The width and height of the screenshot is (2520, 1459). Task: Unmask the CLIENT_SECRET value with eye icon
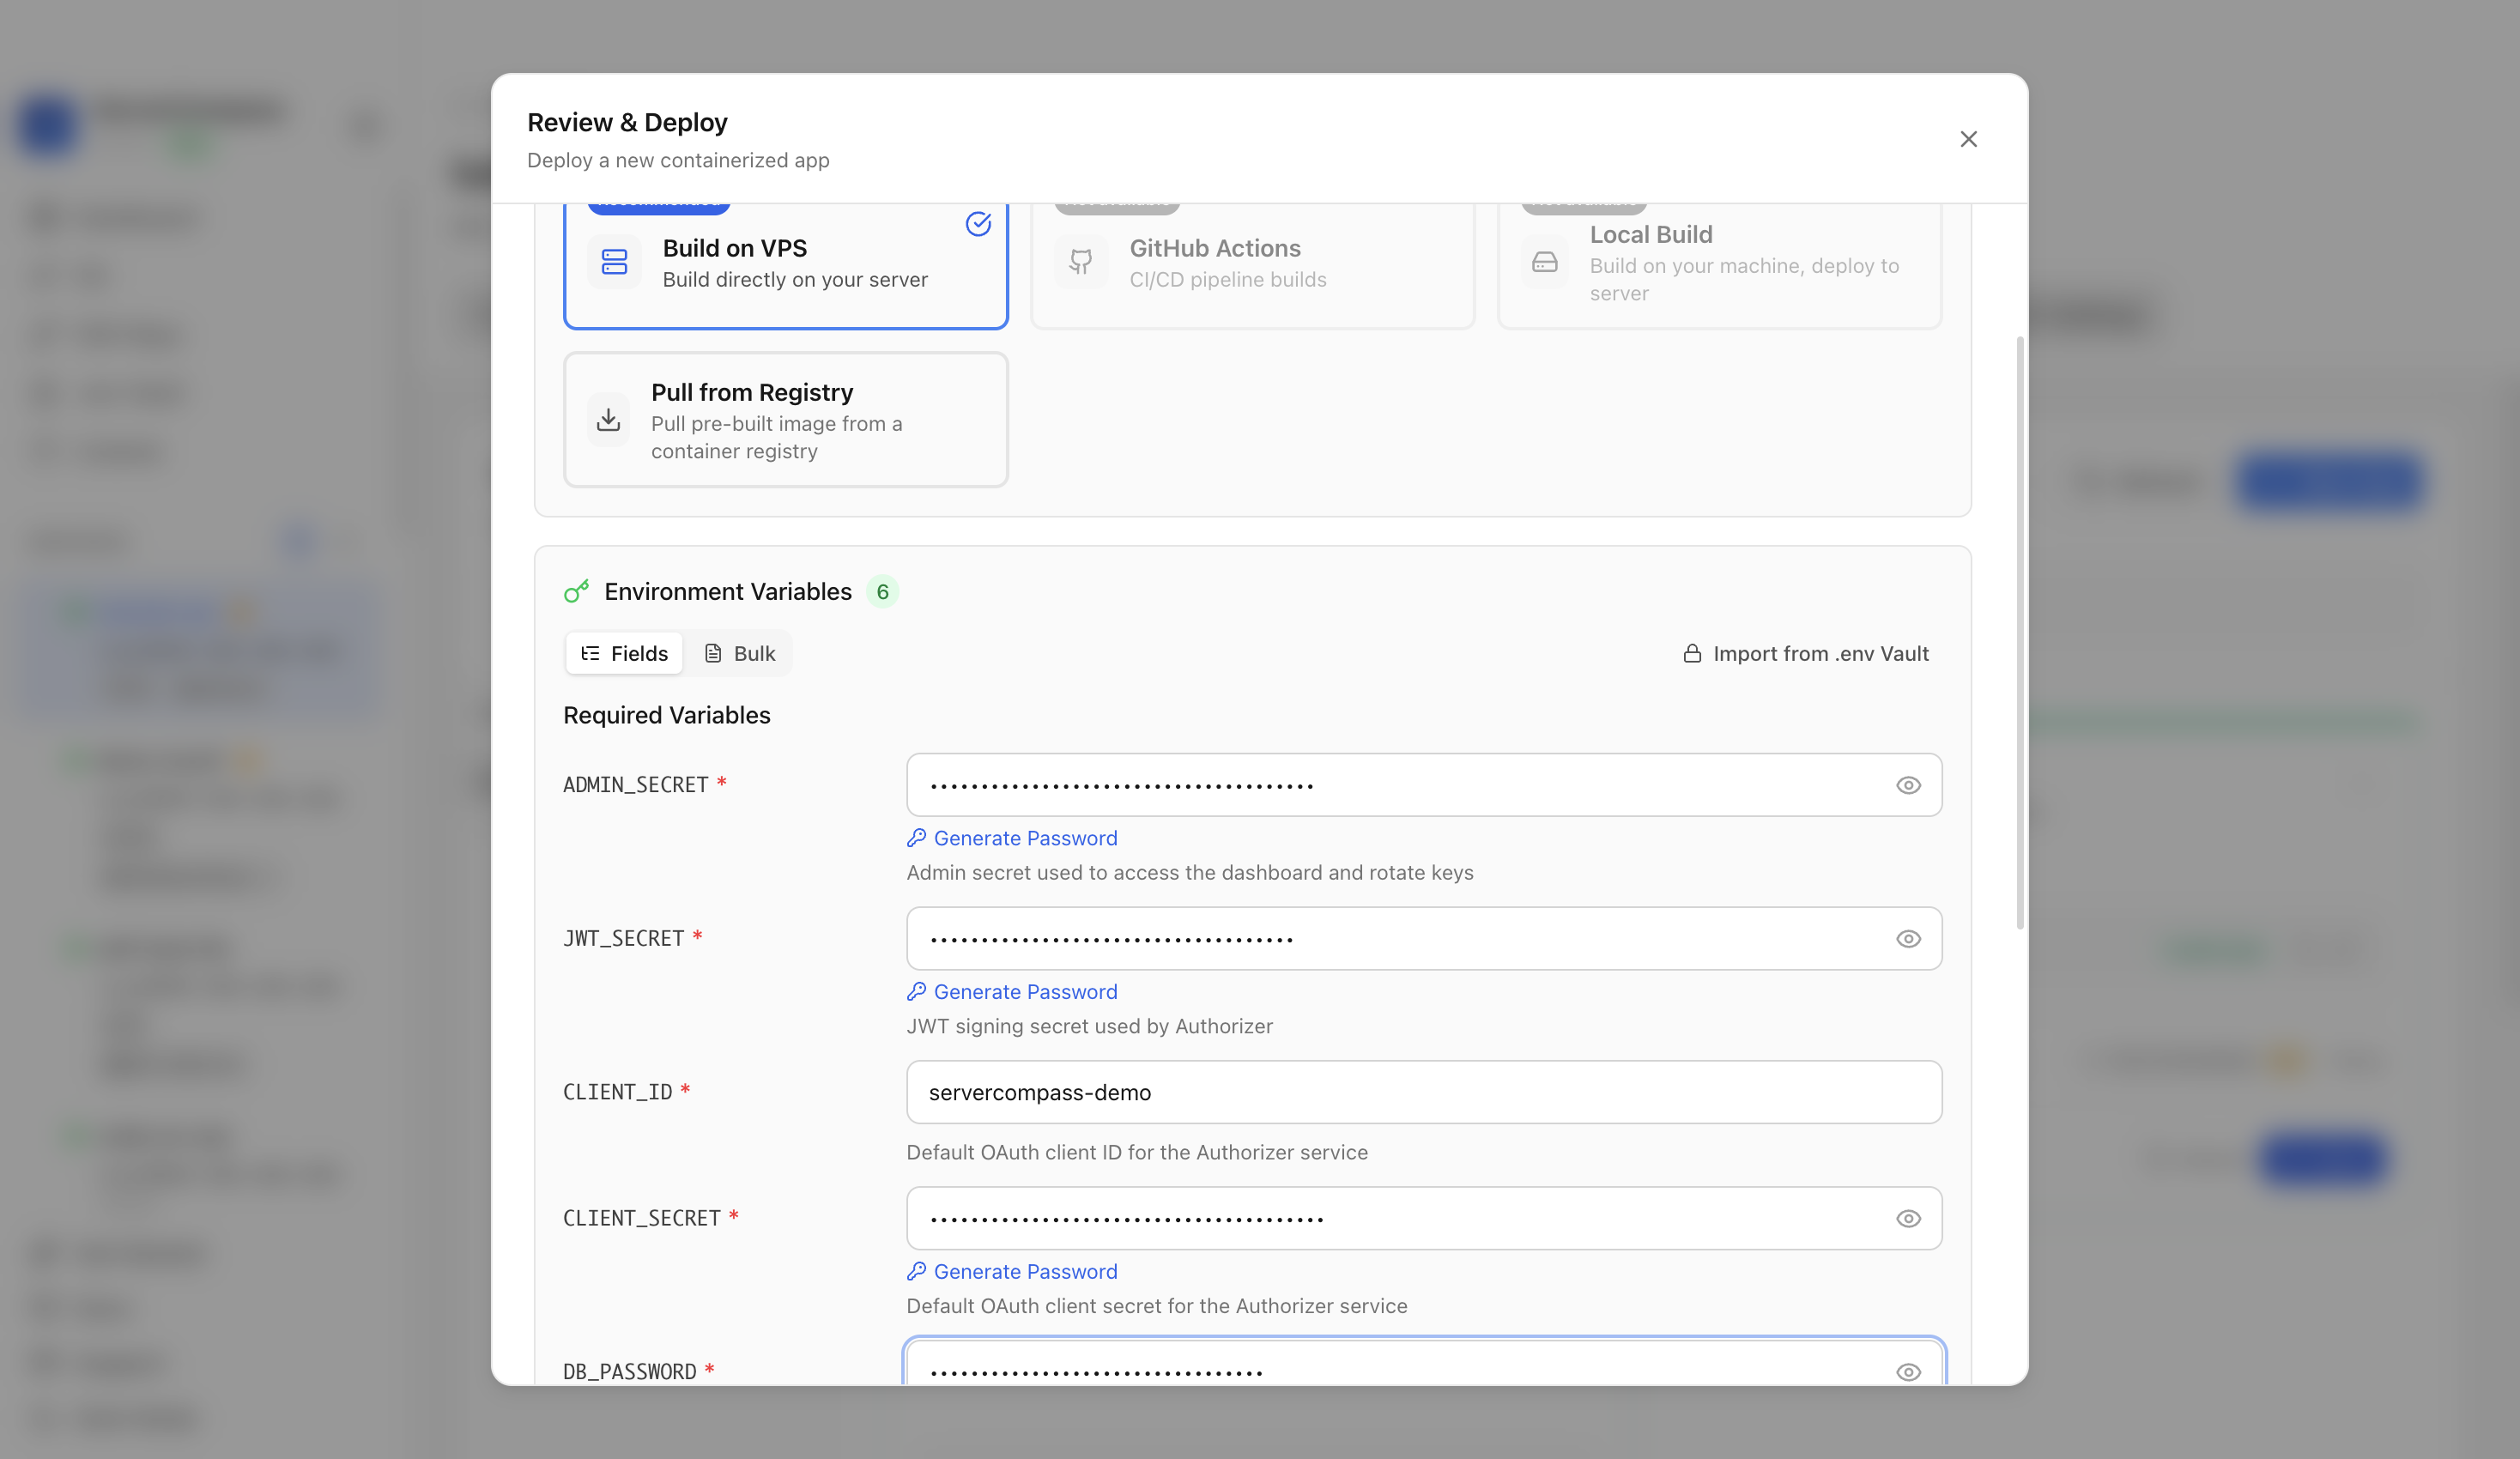pyautogui.click(x=1908, y=1218)
